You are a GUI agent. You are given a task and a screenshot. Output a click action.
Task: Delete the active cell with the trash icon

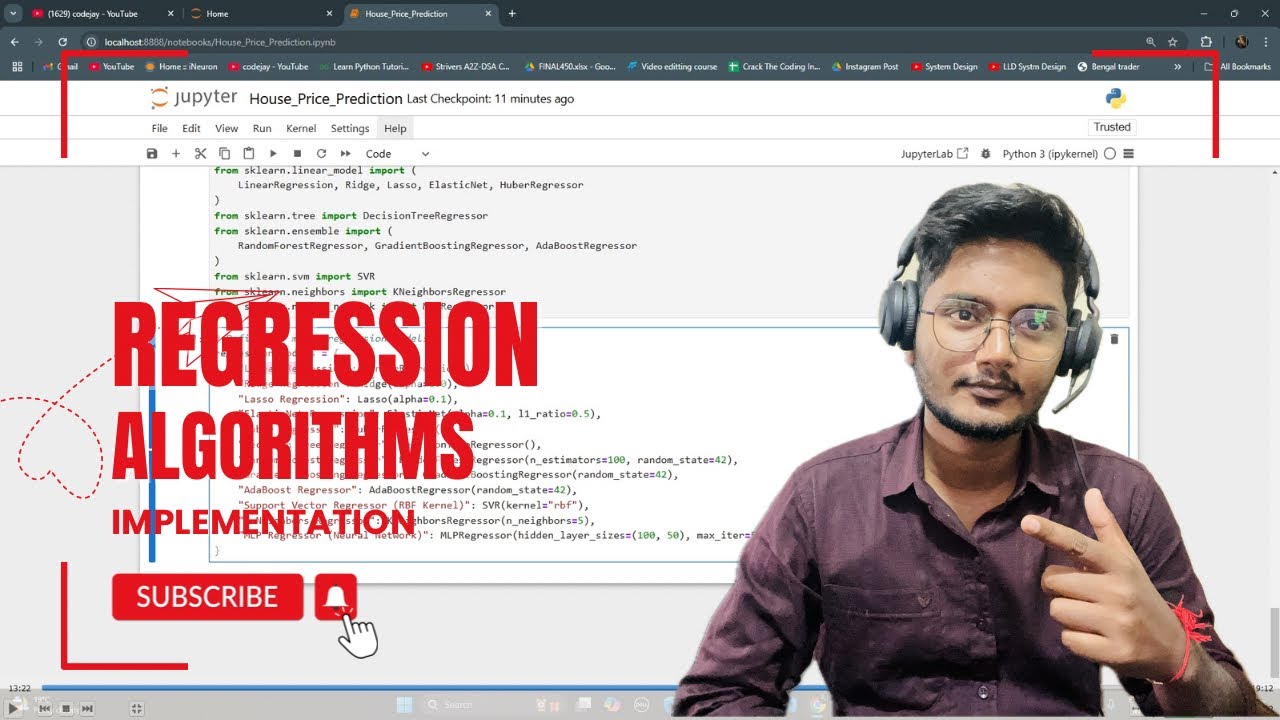pos(1114,339)
